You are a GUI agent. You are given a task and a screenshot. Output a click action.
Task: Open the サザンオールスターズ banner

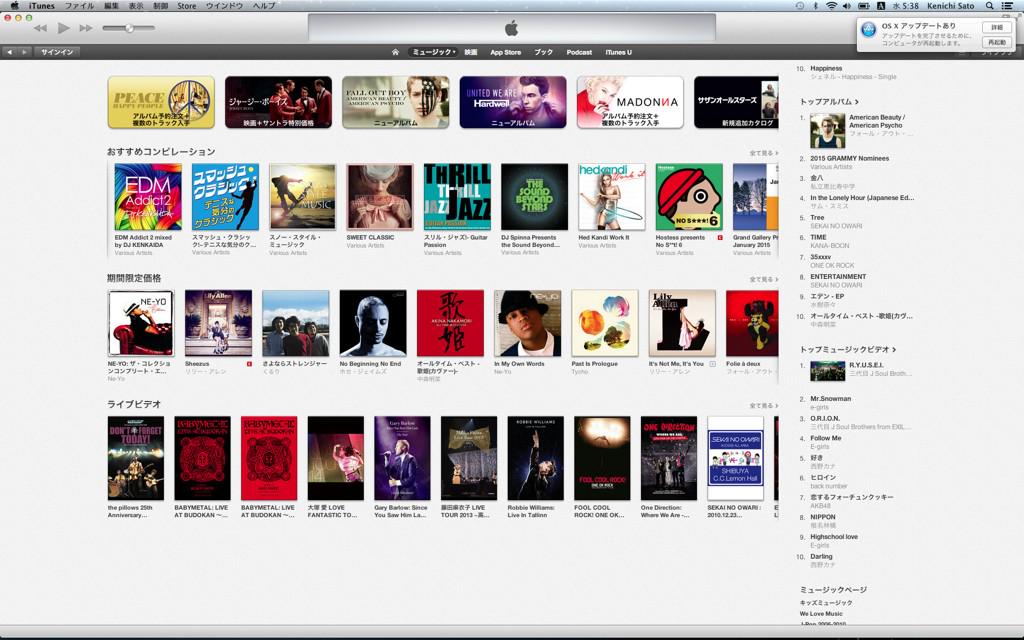pyautogui.click(x=736, y=102)
